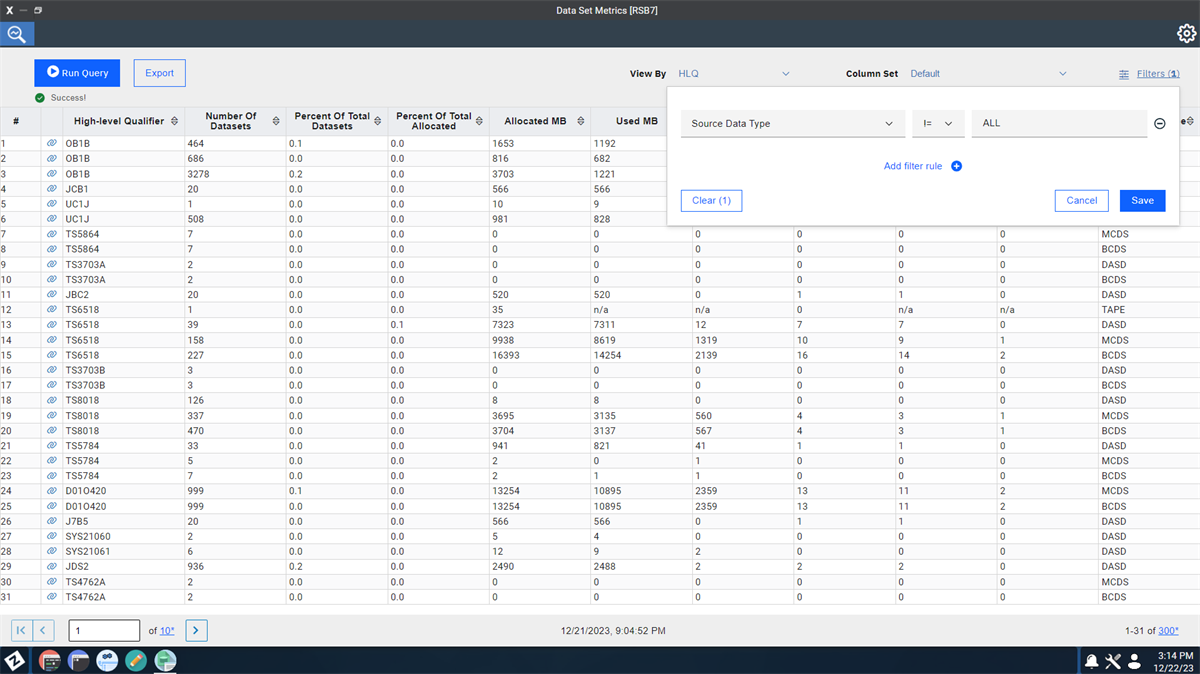This screenshot has width=1200, height=674.
Task: Expand the Column Set Default dropdown
Action: [x=988, y=74]
